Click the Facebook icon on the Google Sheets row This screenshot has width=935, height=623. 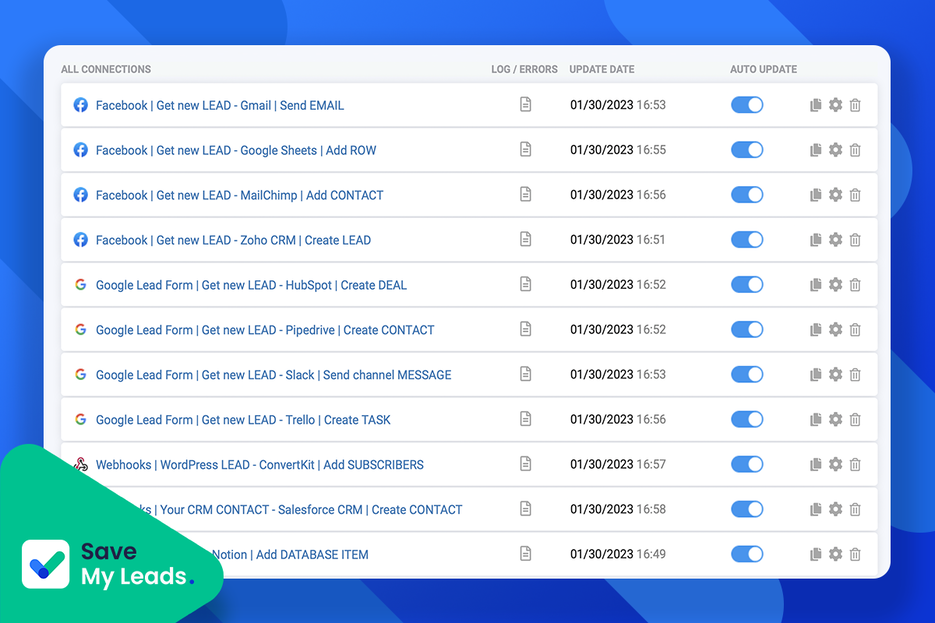pos(80,149)
